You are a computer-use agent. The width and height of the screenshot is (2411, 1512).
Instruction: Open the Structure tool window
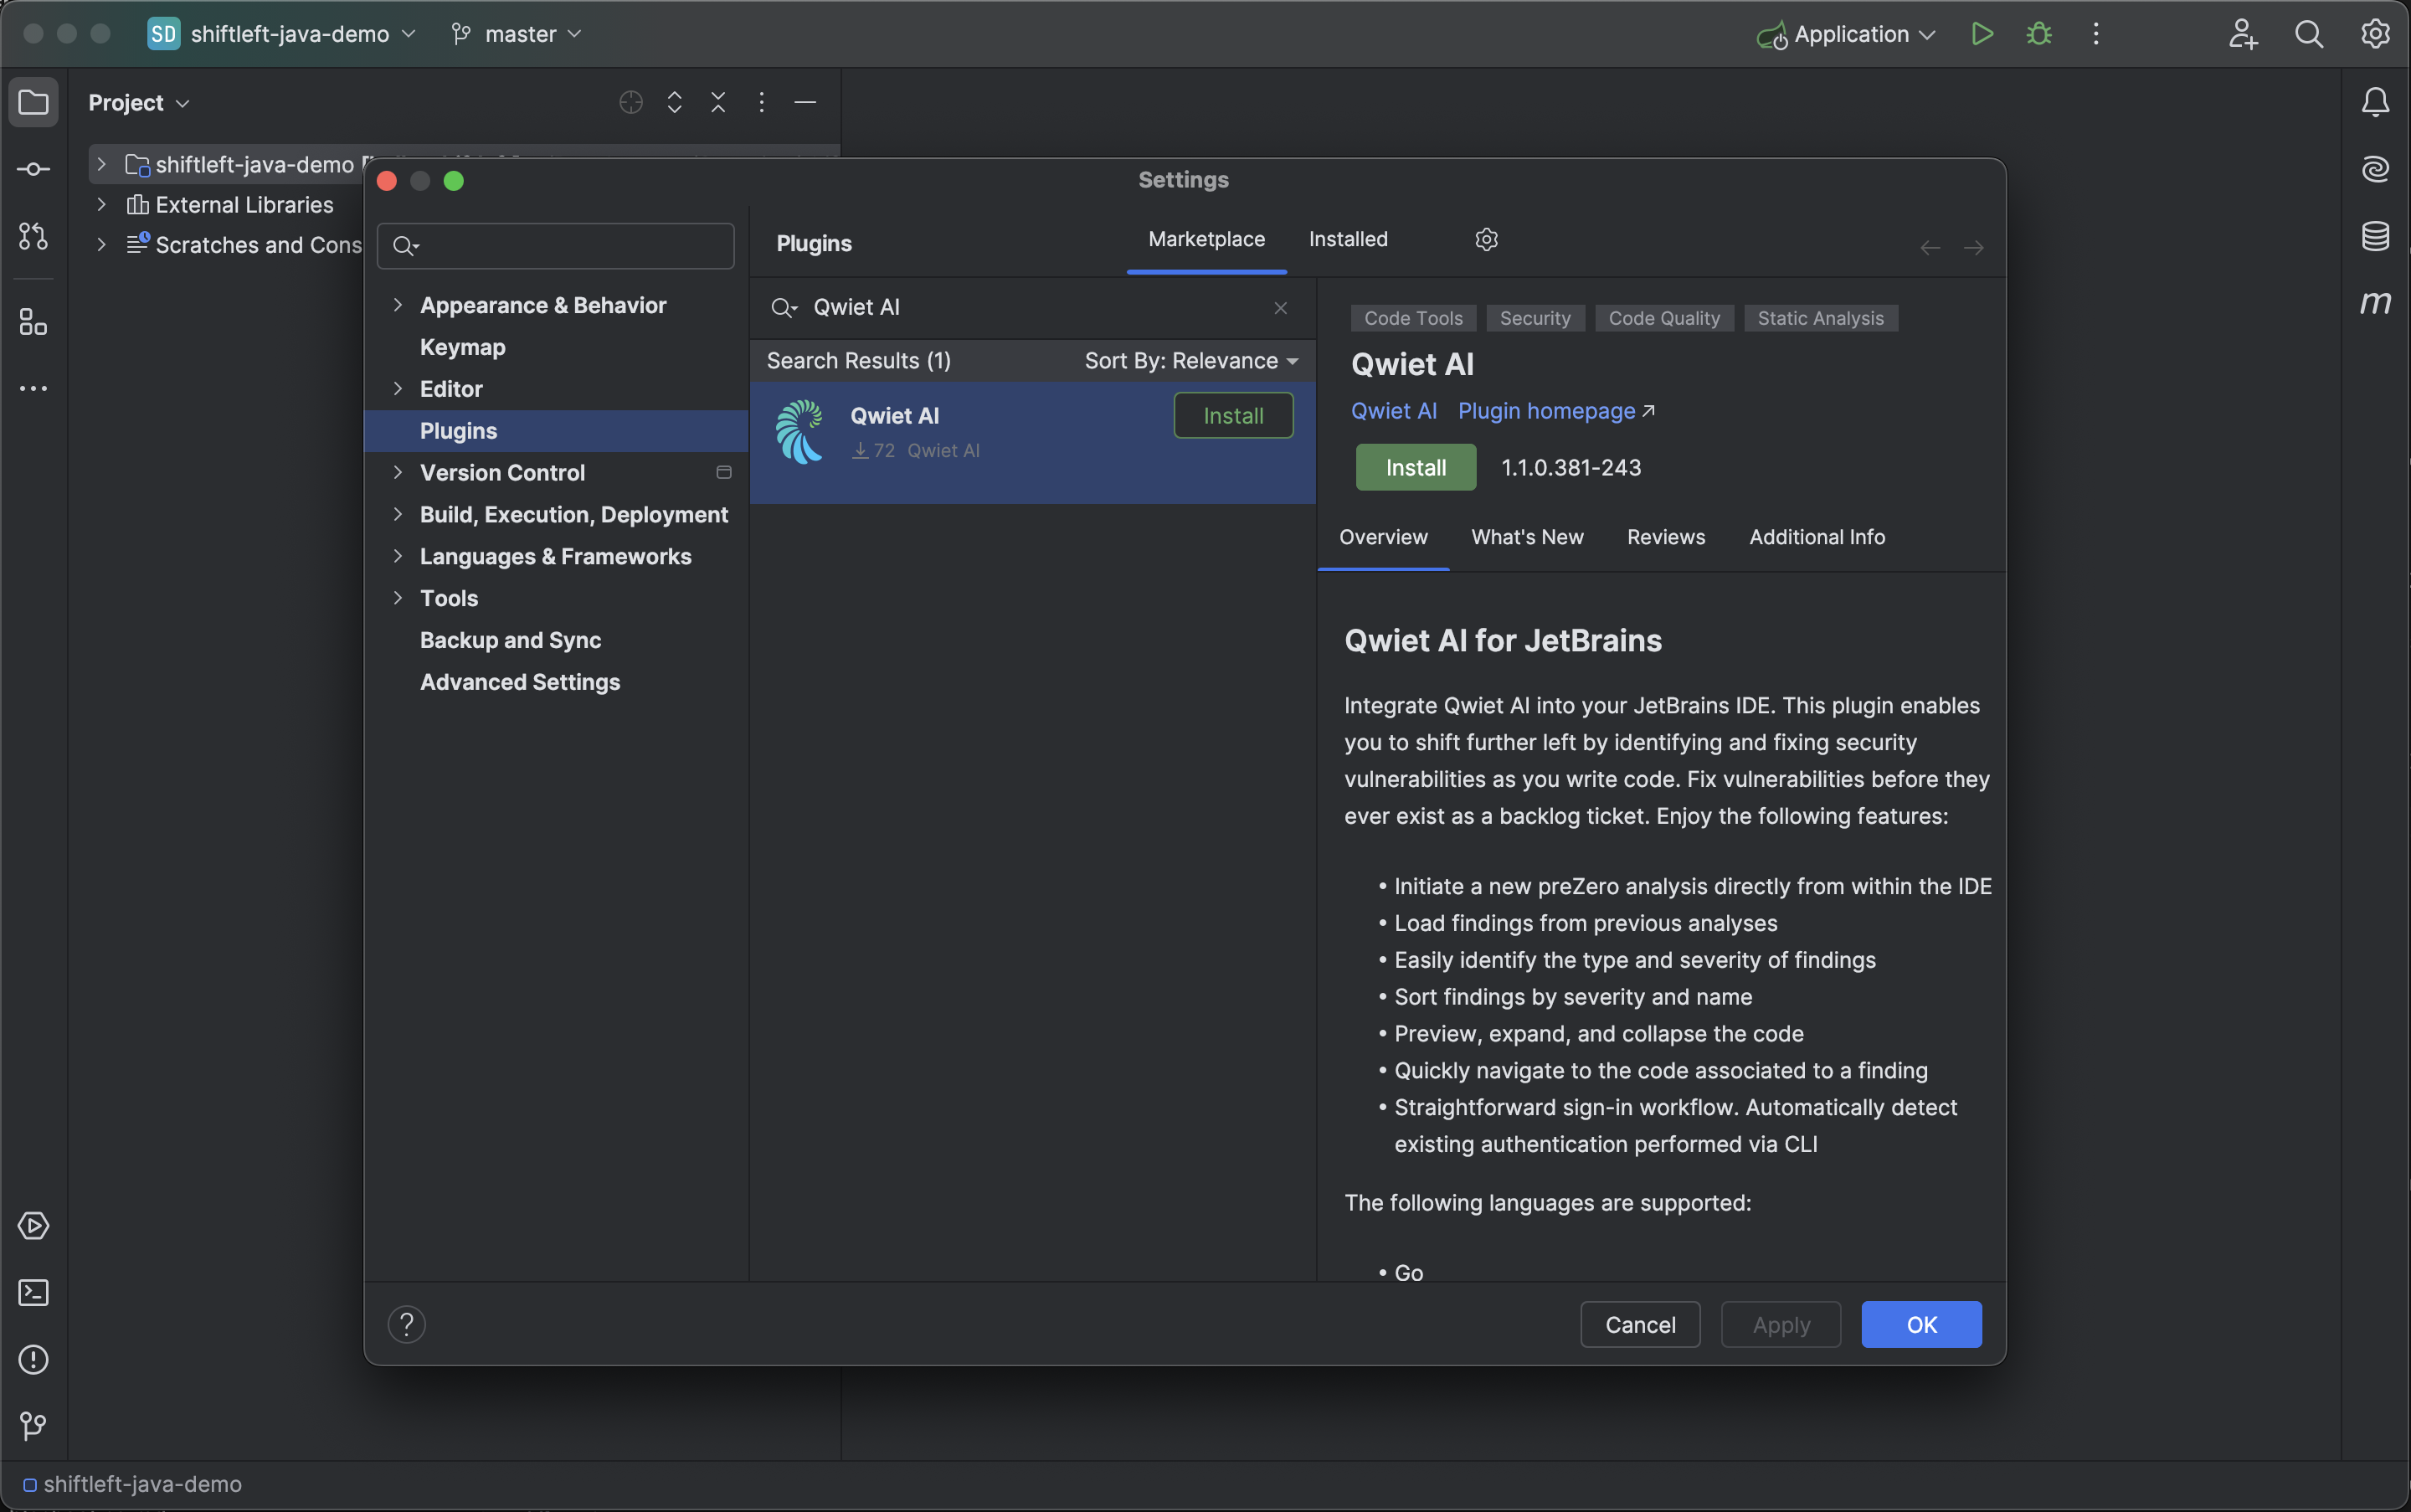33,322
